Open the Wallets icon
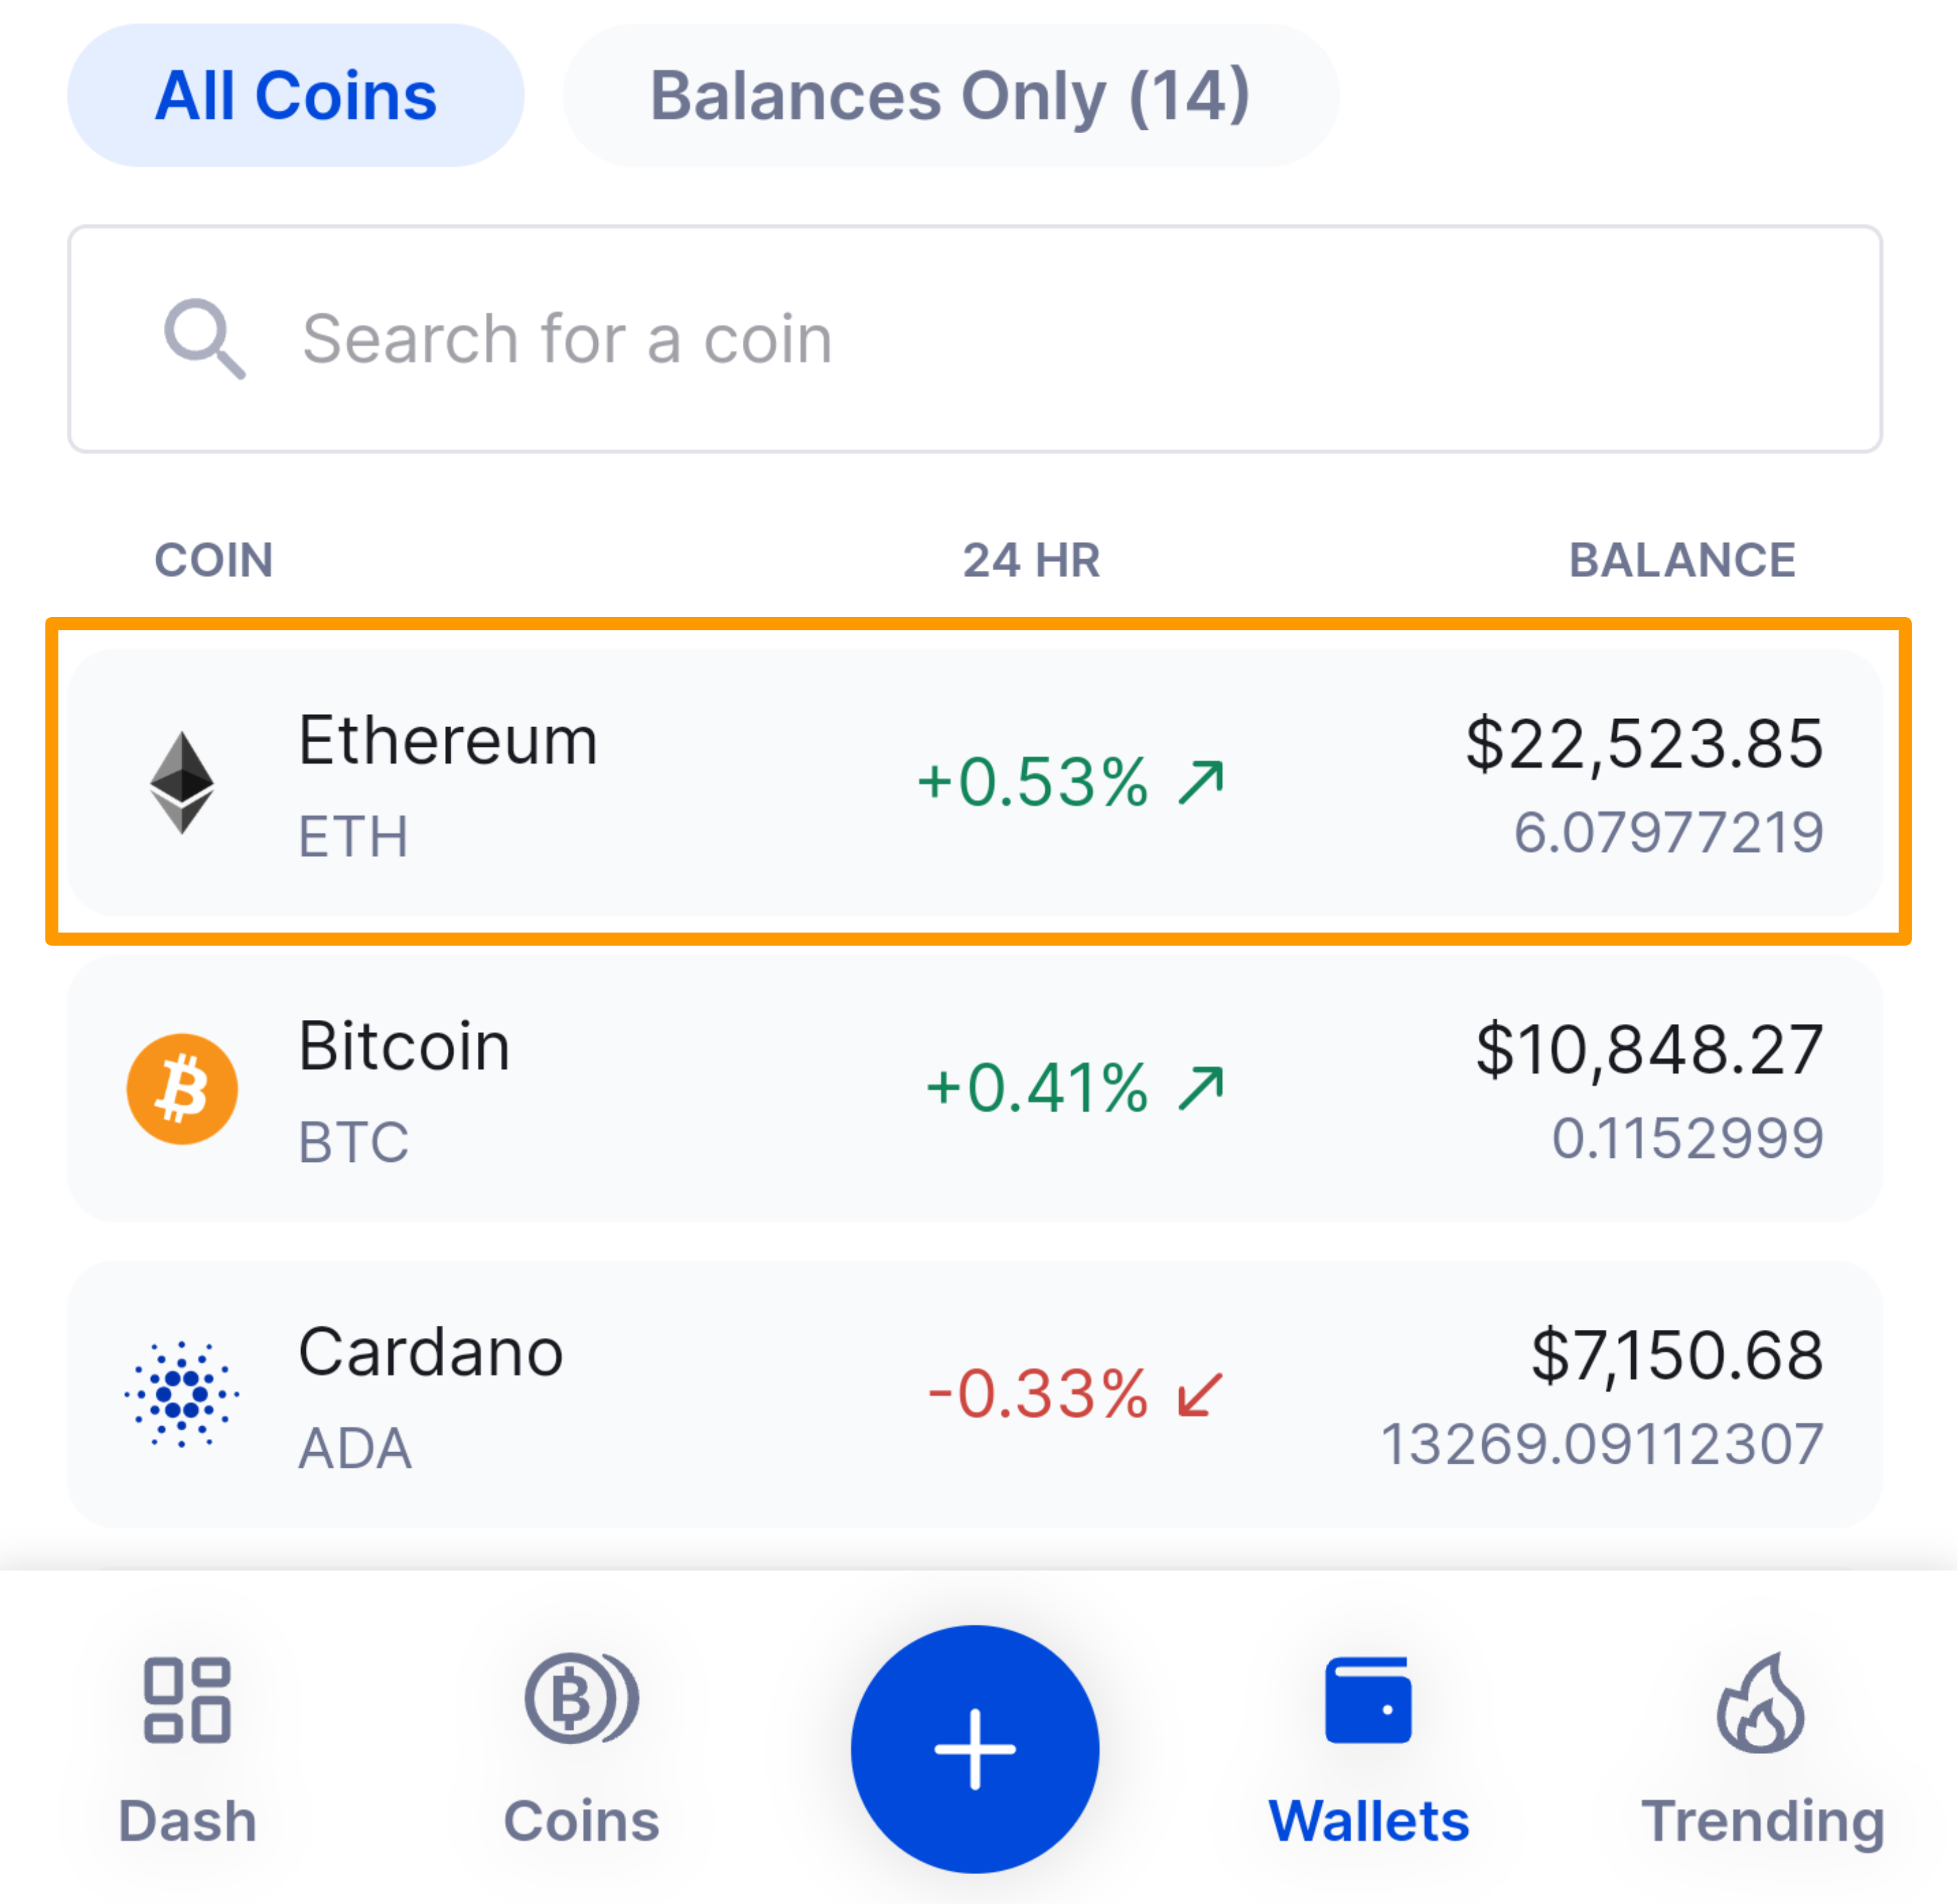1958x1904 pixels. click(1368, 1700)
